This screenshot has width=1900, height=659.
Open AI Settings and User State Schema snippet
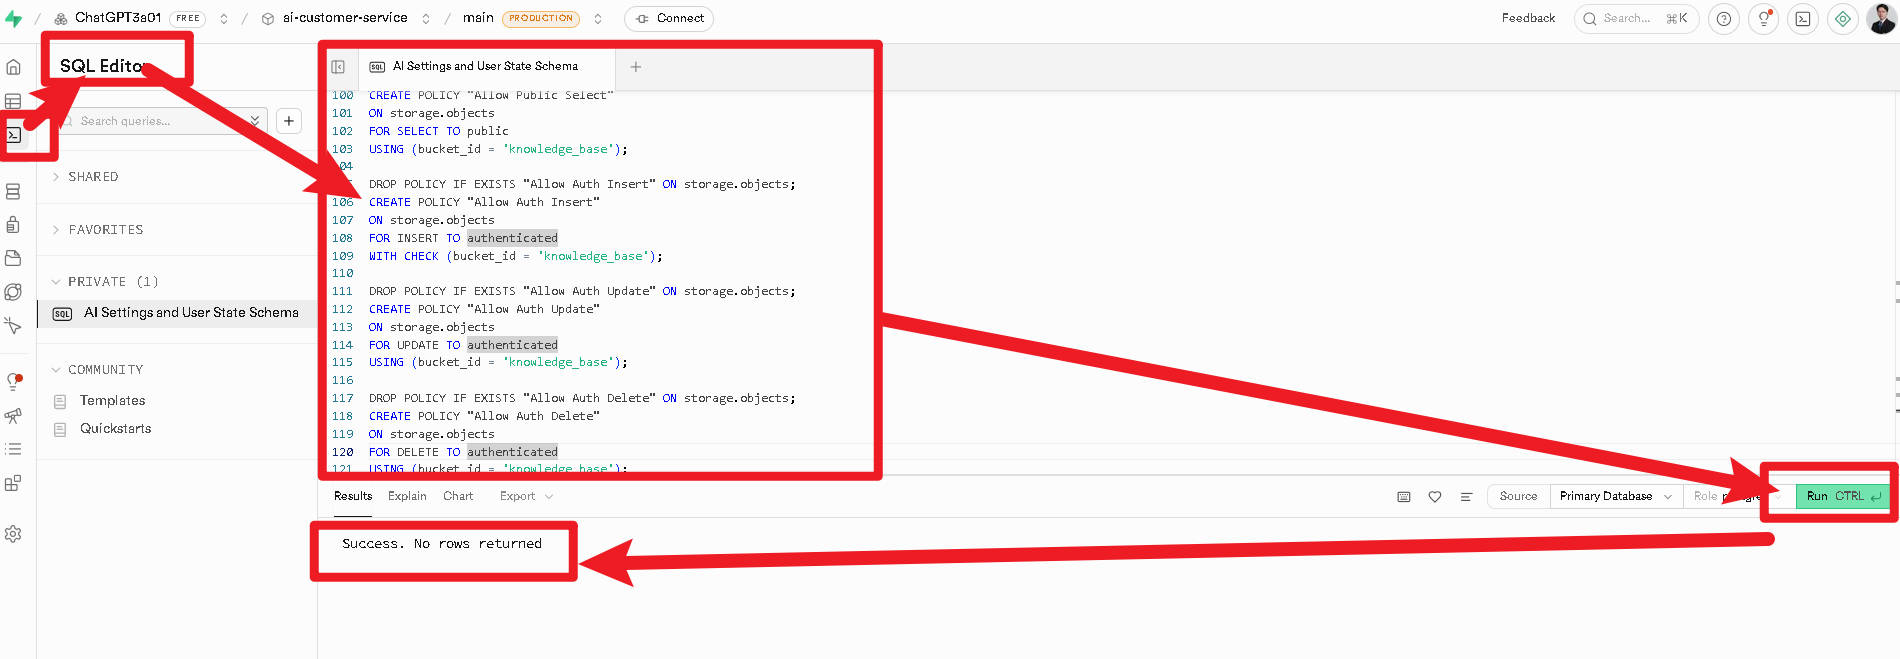tap(177, 313)
